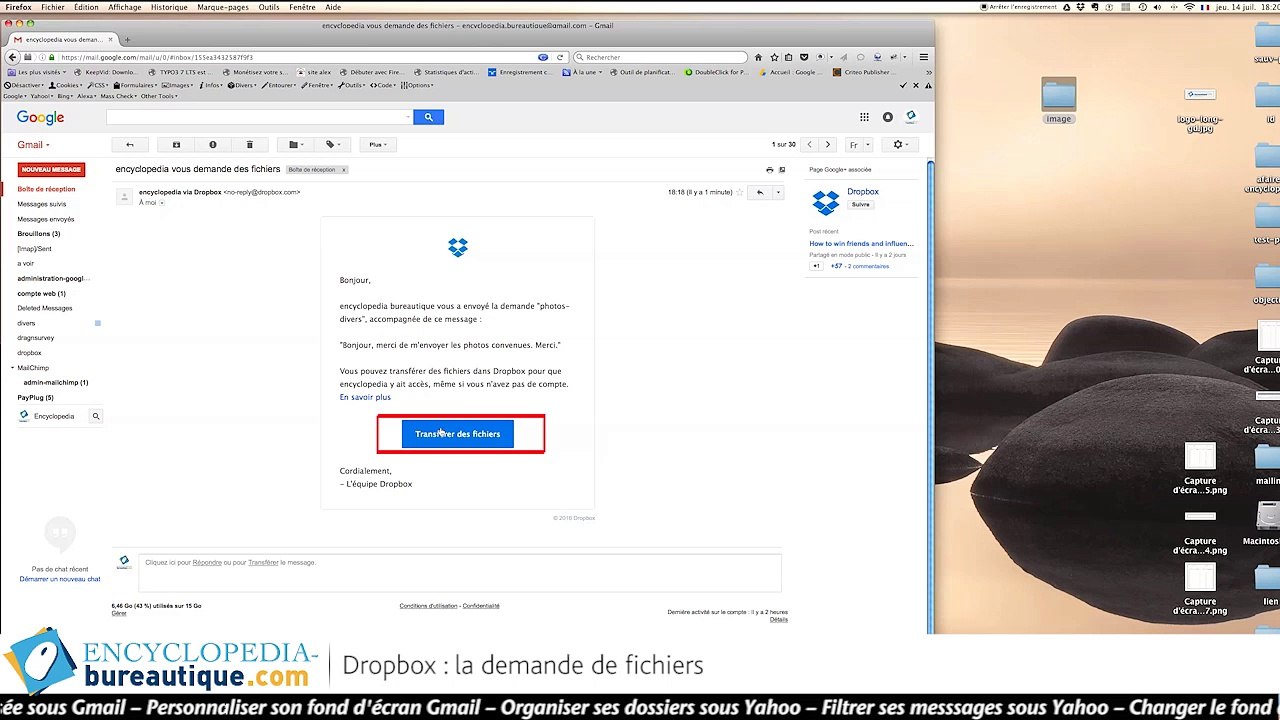This screenshot has height=720, width=1280.
Task: Open the Fichier menu
Action: coord(53,7)
